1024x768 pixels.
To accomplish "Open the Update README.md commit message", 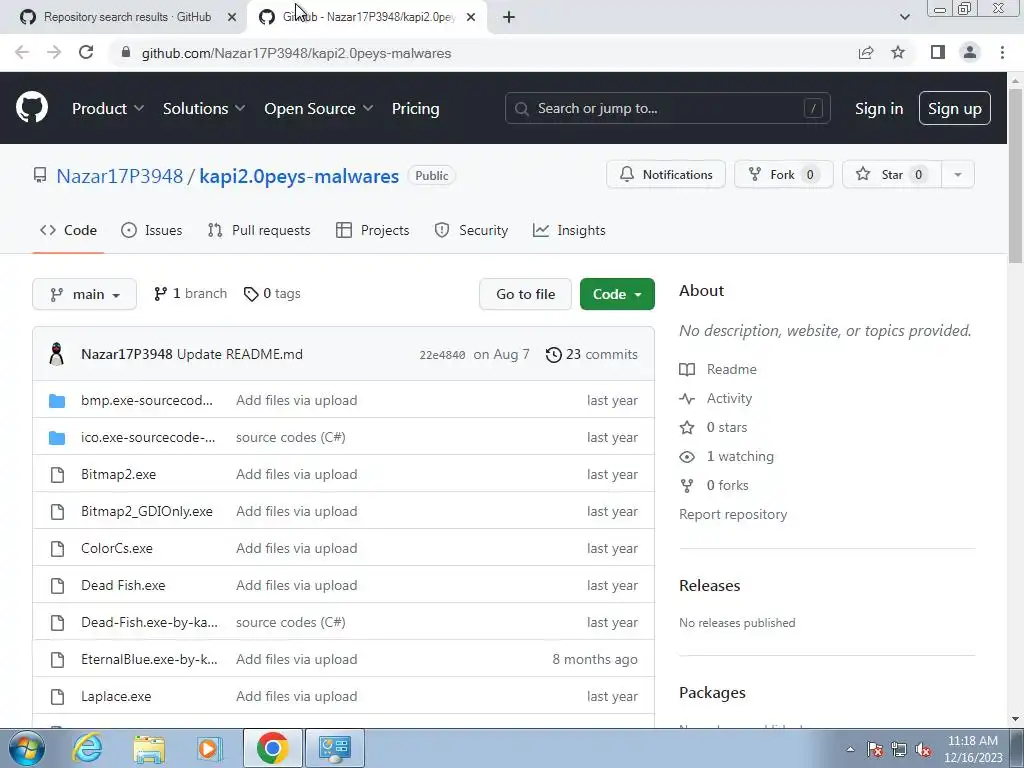I will (240, 354).
